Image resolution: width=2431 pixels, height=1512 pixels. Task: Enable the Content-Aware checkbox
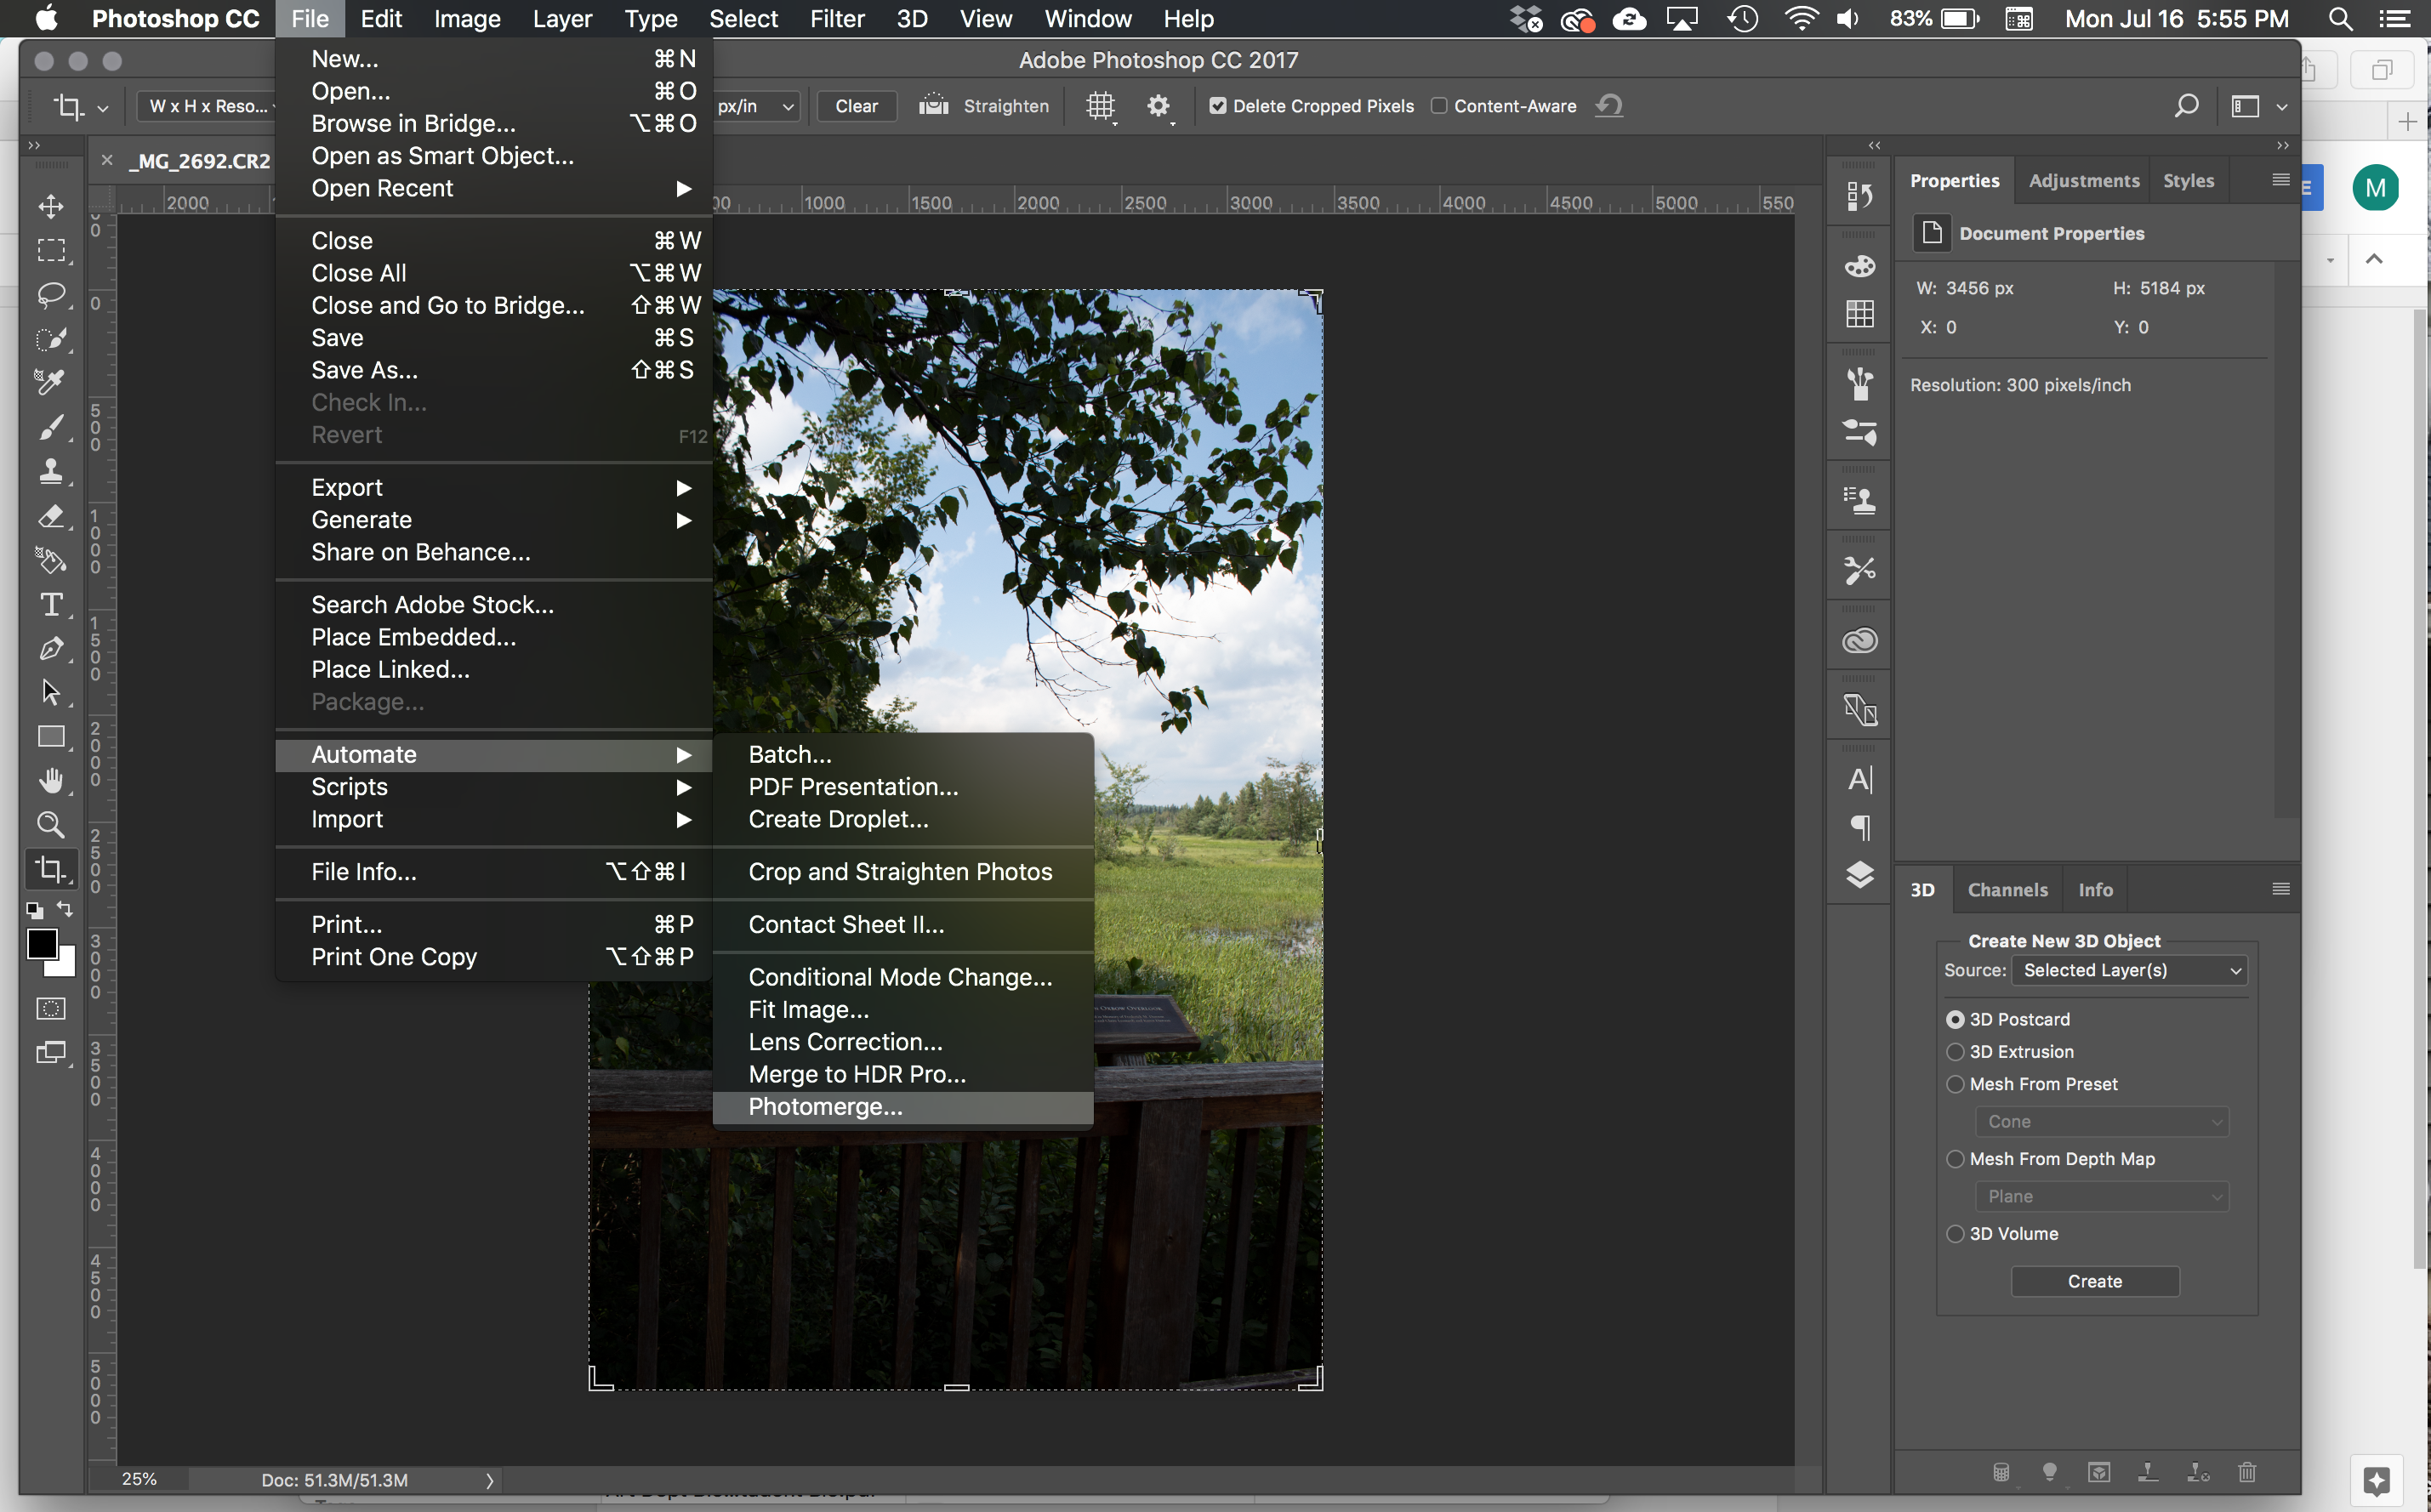pos(1439,106)
